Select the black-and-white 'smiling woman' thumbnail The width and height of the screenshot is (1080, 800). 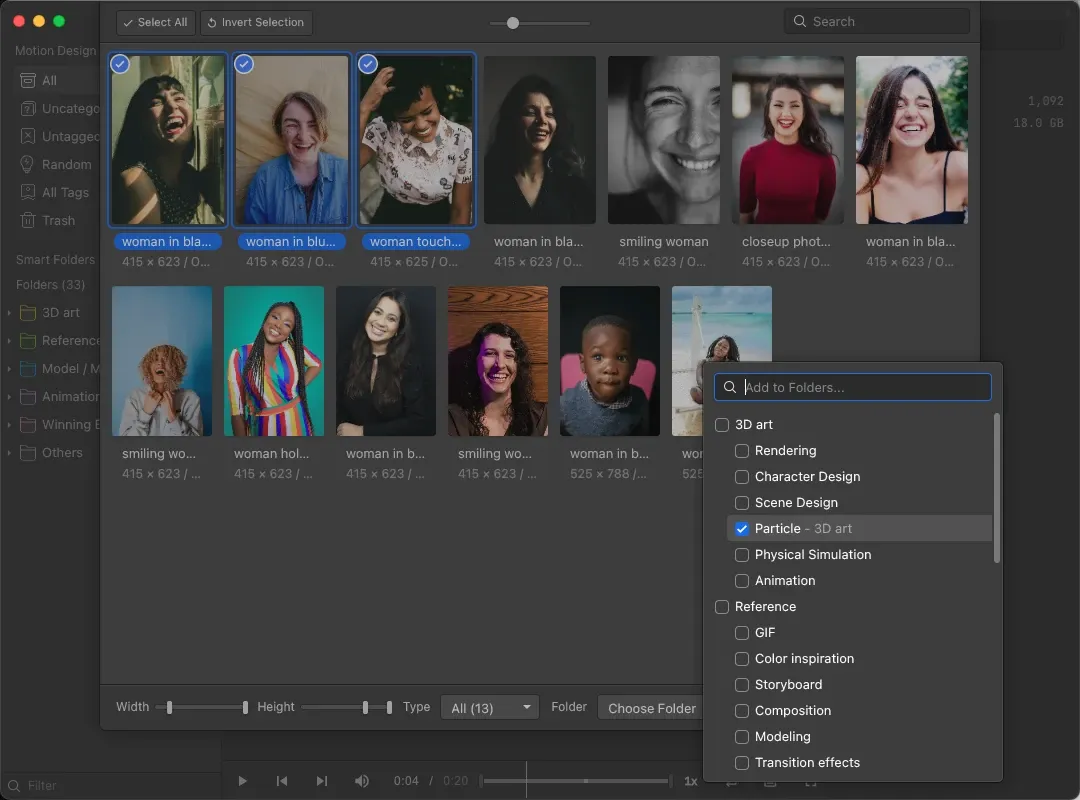point(664,140)
